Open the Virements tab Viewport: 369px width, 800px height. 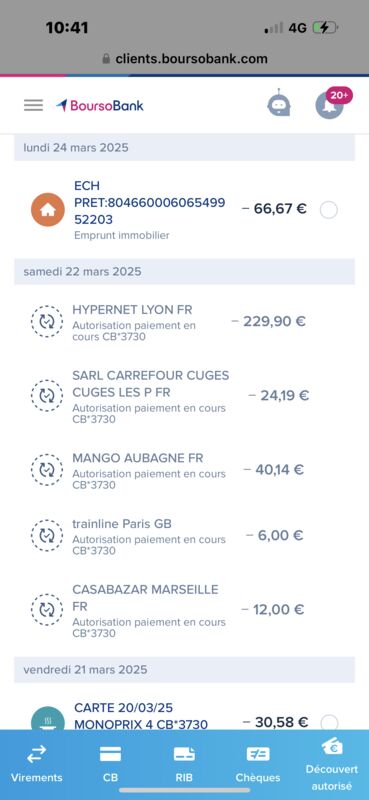pyautogui.click(x=37, y=763)
